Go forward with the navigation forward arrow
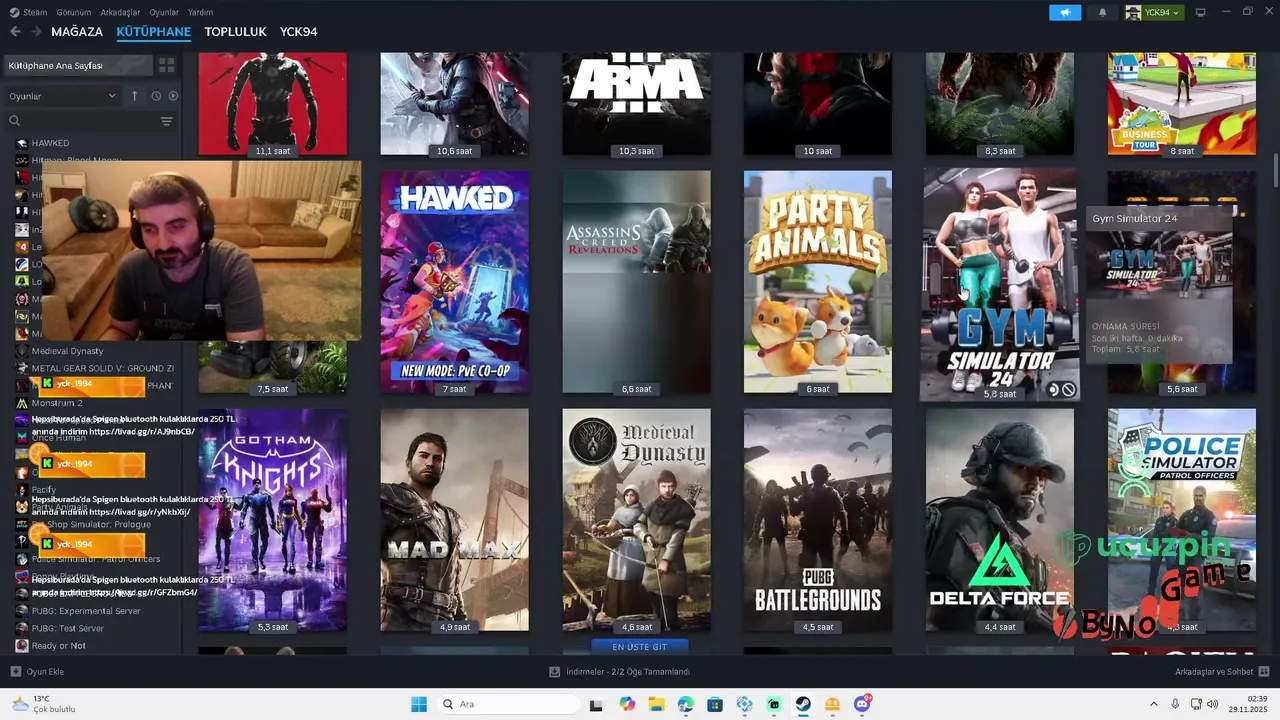Screen dimensions: 1280x720 click(36, 32)
